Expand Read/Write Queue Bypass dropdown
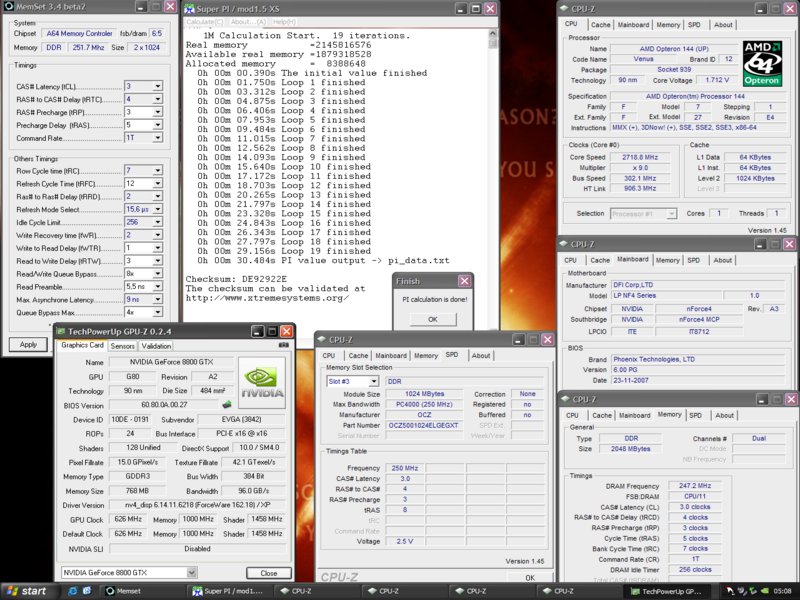The image size is (800, 600). point(158,273)
